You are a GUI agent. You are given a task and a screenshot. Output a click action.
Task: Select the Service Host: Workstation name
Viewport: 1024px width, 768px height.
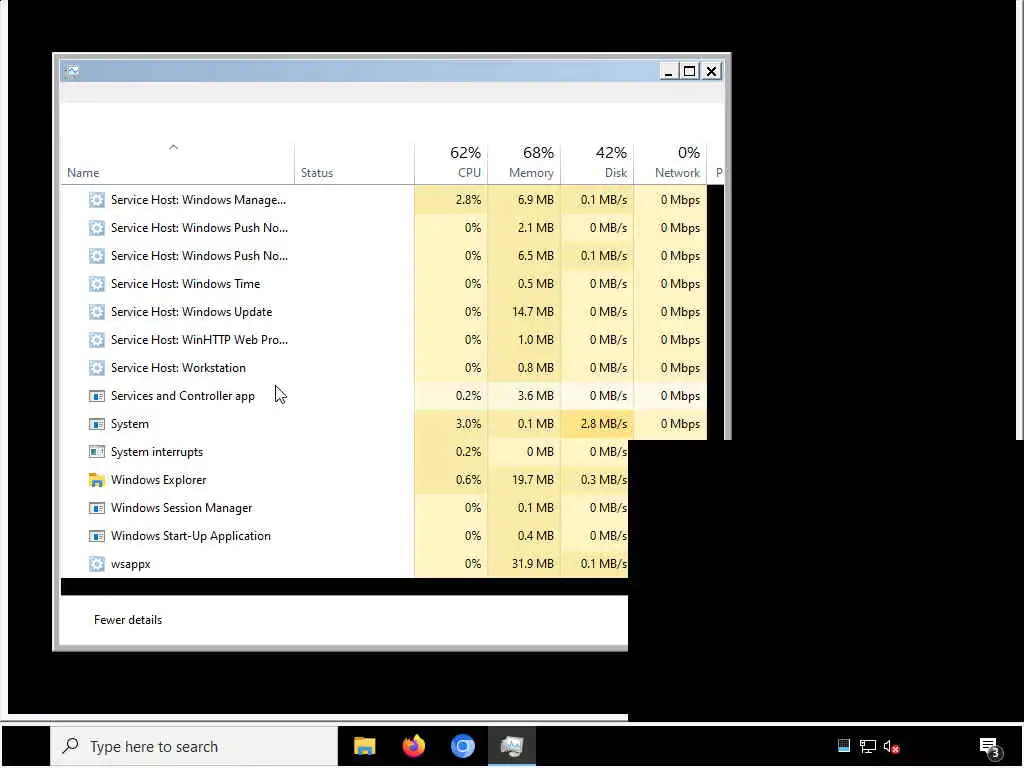click(x=178, y=368)
